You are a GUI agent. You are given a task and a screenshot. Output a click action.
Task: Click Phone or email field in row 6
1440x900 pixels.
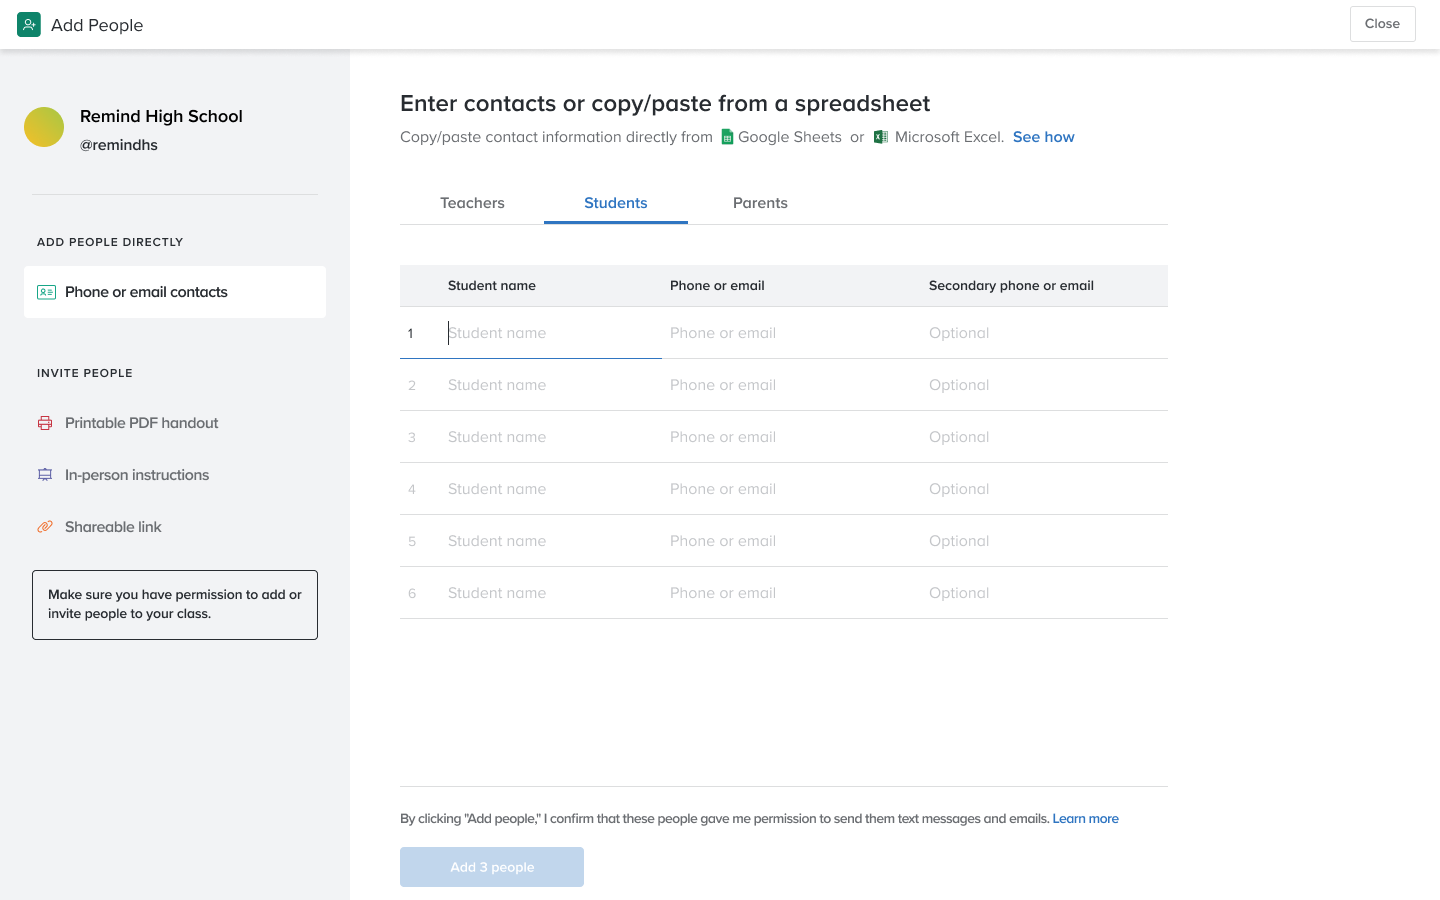coord(791,593)
